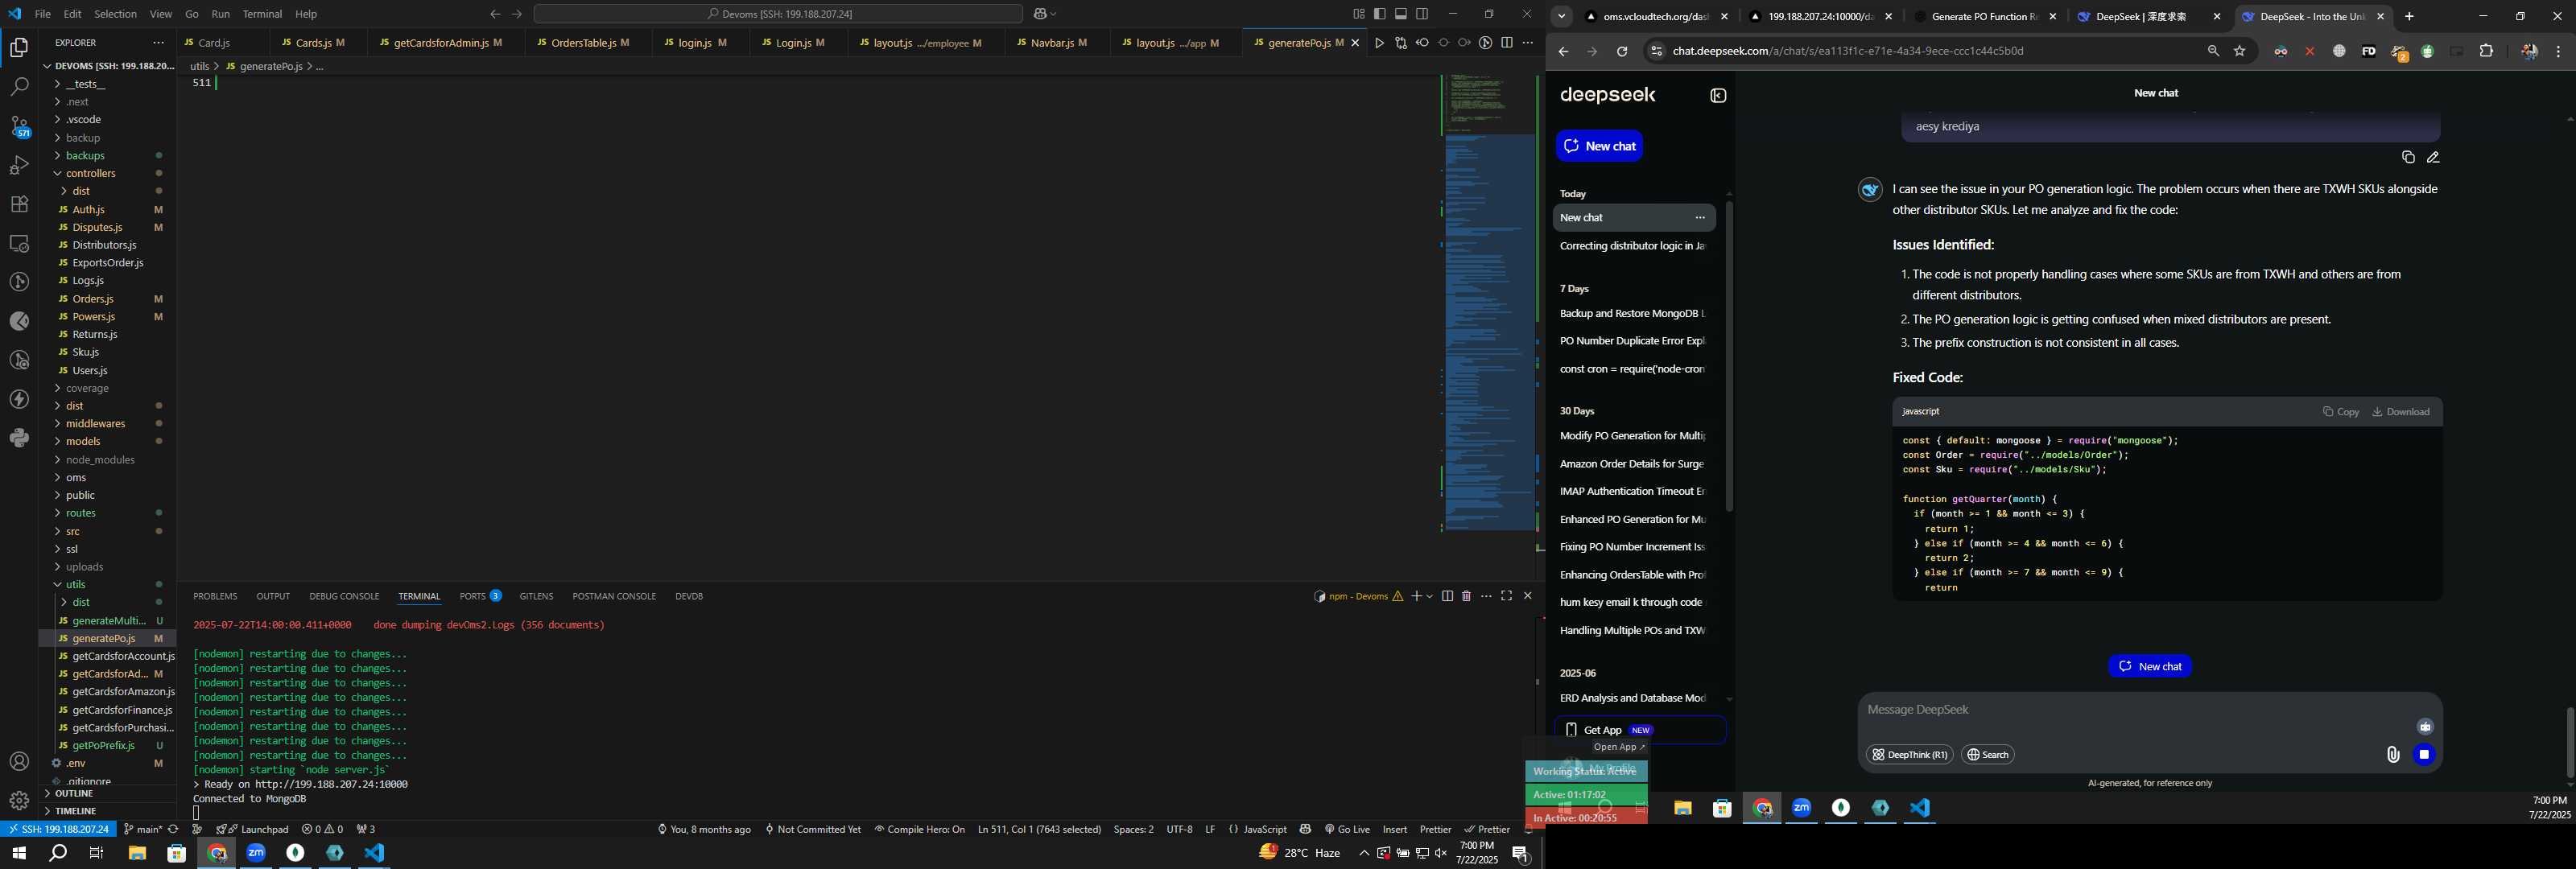The height and width of the screenshot is (869, 2576).
Task: Open 'Fixing PO Number Increment' chat
Action: pos(1632,547)
